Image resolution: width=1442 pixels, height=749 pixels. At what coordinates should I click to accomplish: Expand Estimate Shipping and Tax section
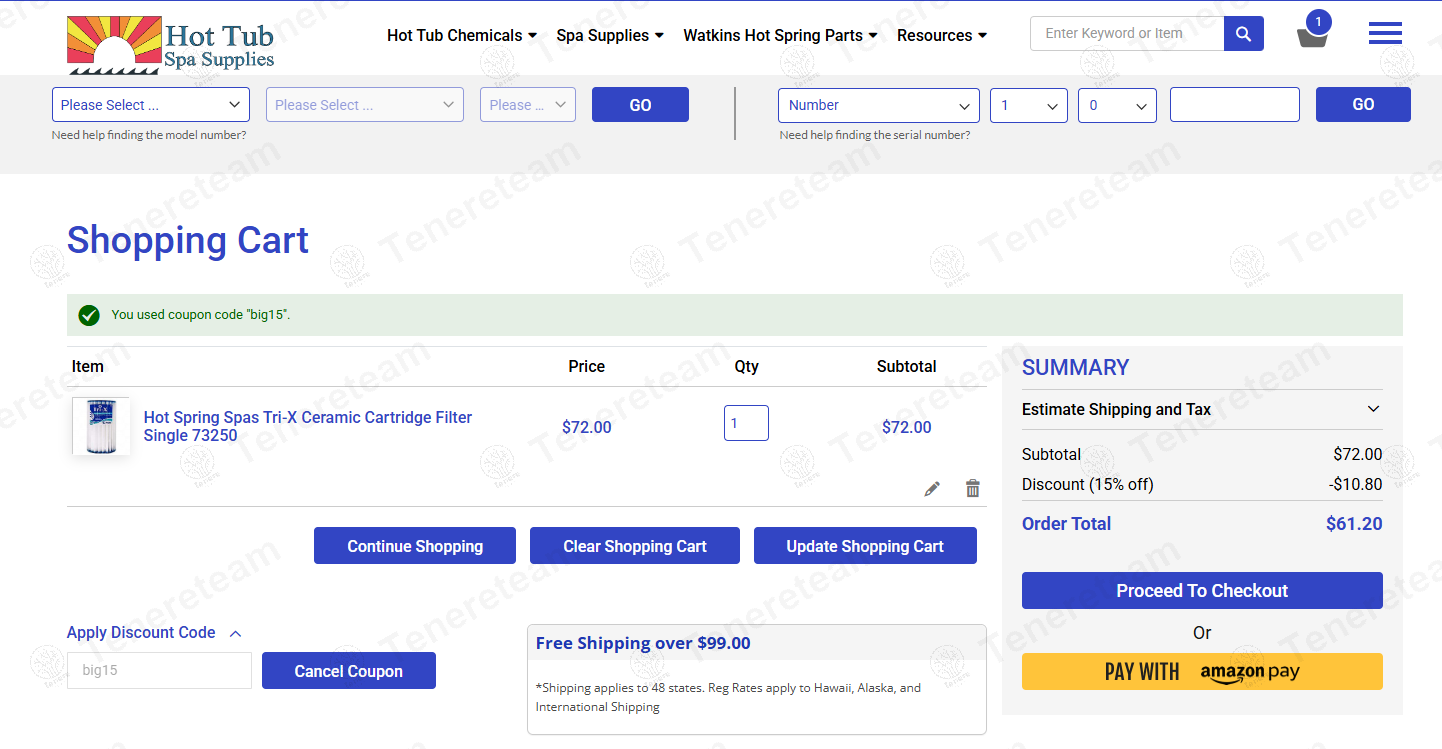pos(1201,409)
